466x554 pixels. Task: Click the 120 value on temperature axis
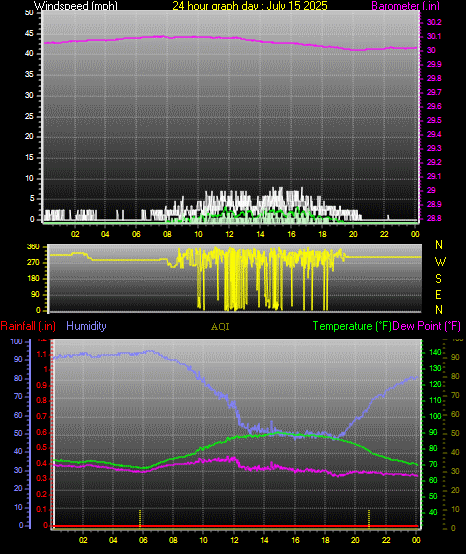(435, 384)
